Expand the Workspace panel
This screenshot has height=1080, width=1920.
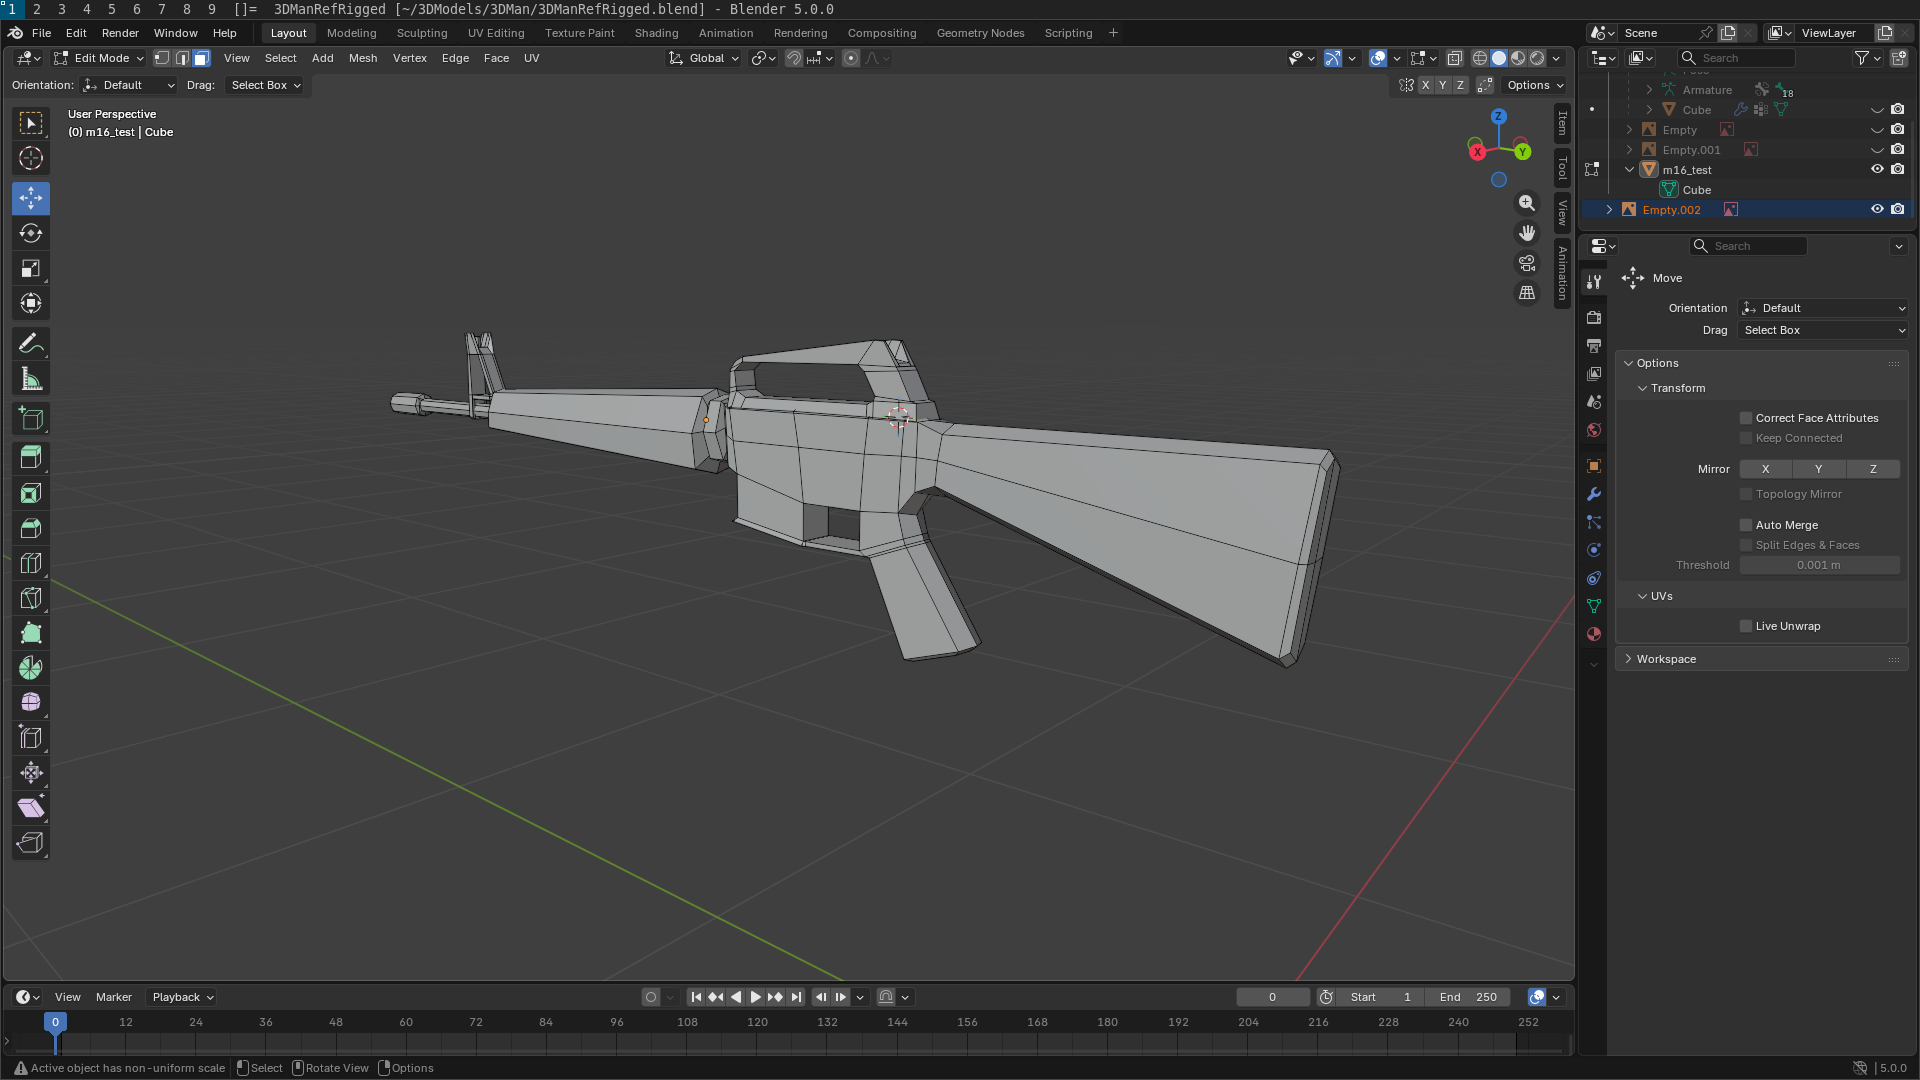coord(1665,659)
